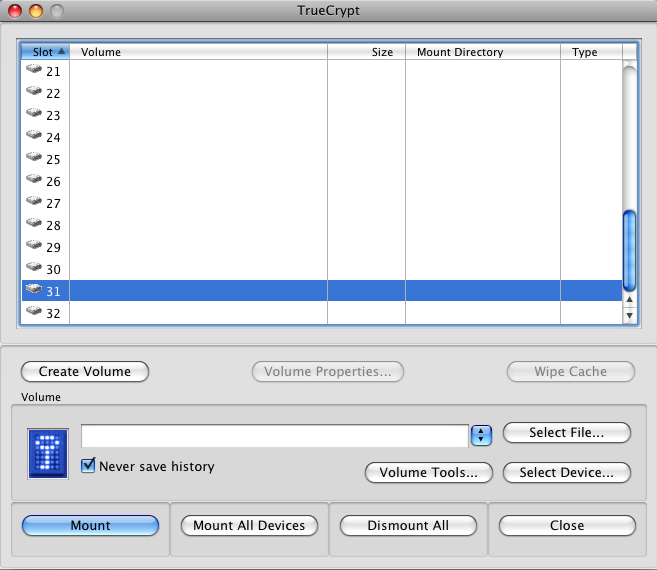Select slot number 23 row
Viewport: 657px width, 570px height.
click(x=322, y=115)
